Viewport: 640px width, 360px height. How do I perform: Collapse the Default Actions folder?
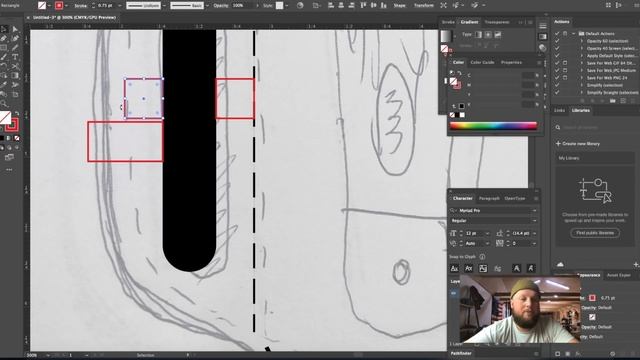click(x=573, y=33)
